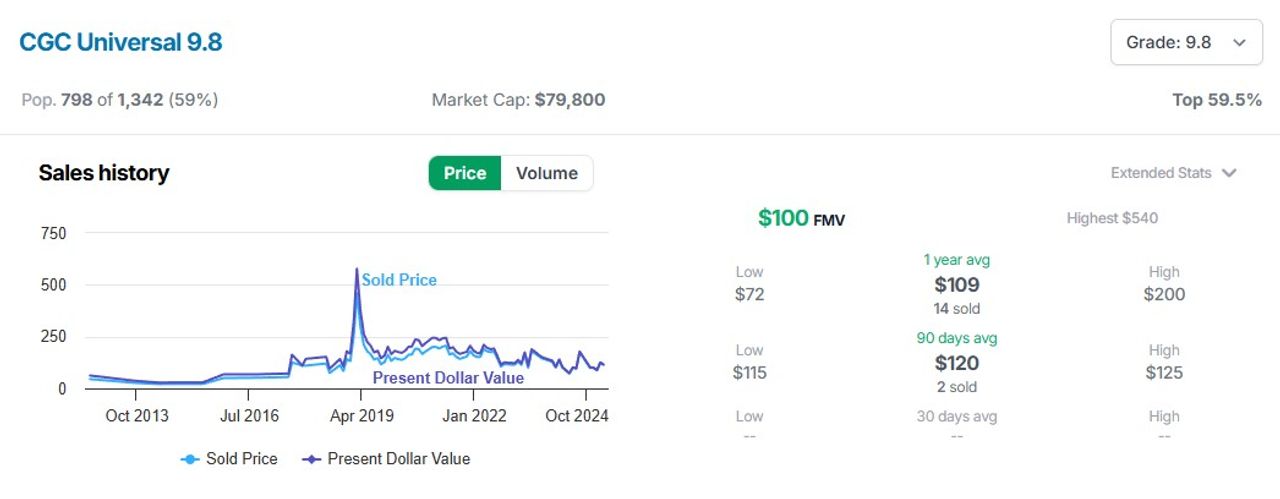
Task: Click the 1 year avg $109 figure
Action: 957,285
